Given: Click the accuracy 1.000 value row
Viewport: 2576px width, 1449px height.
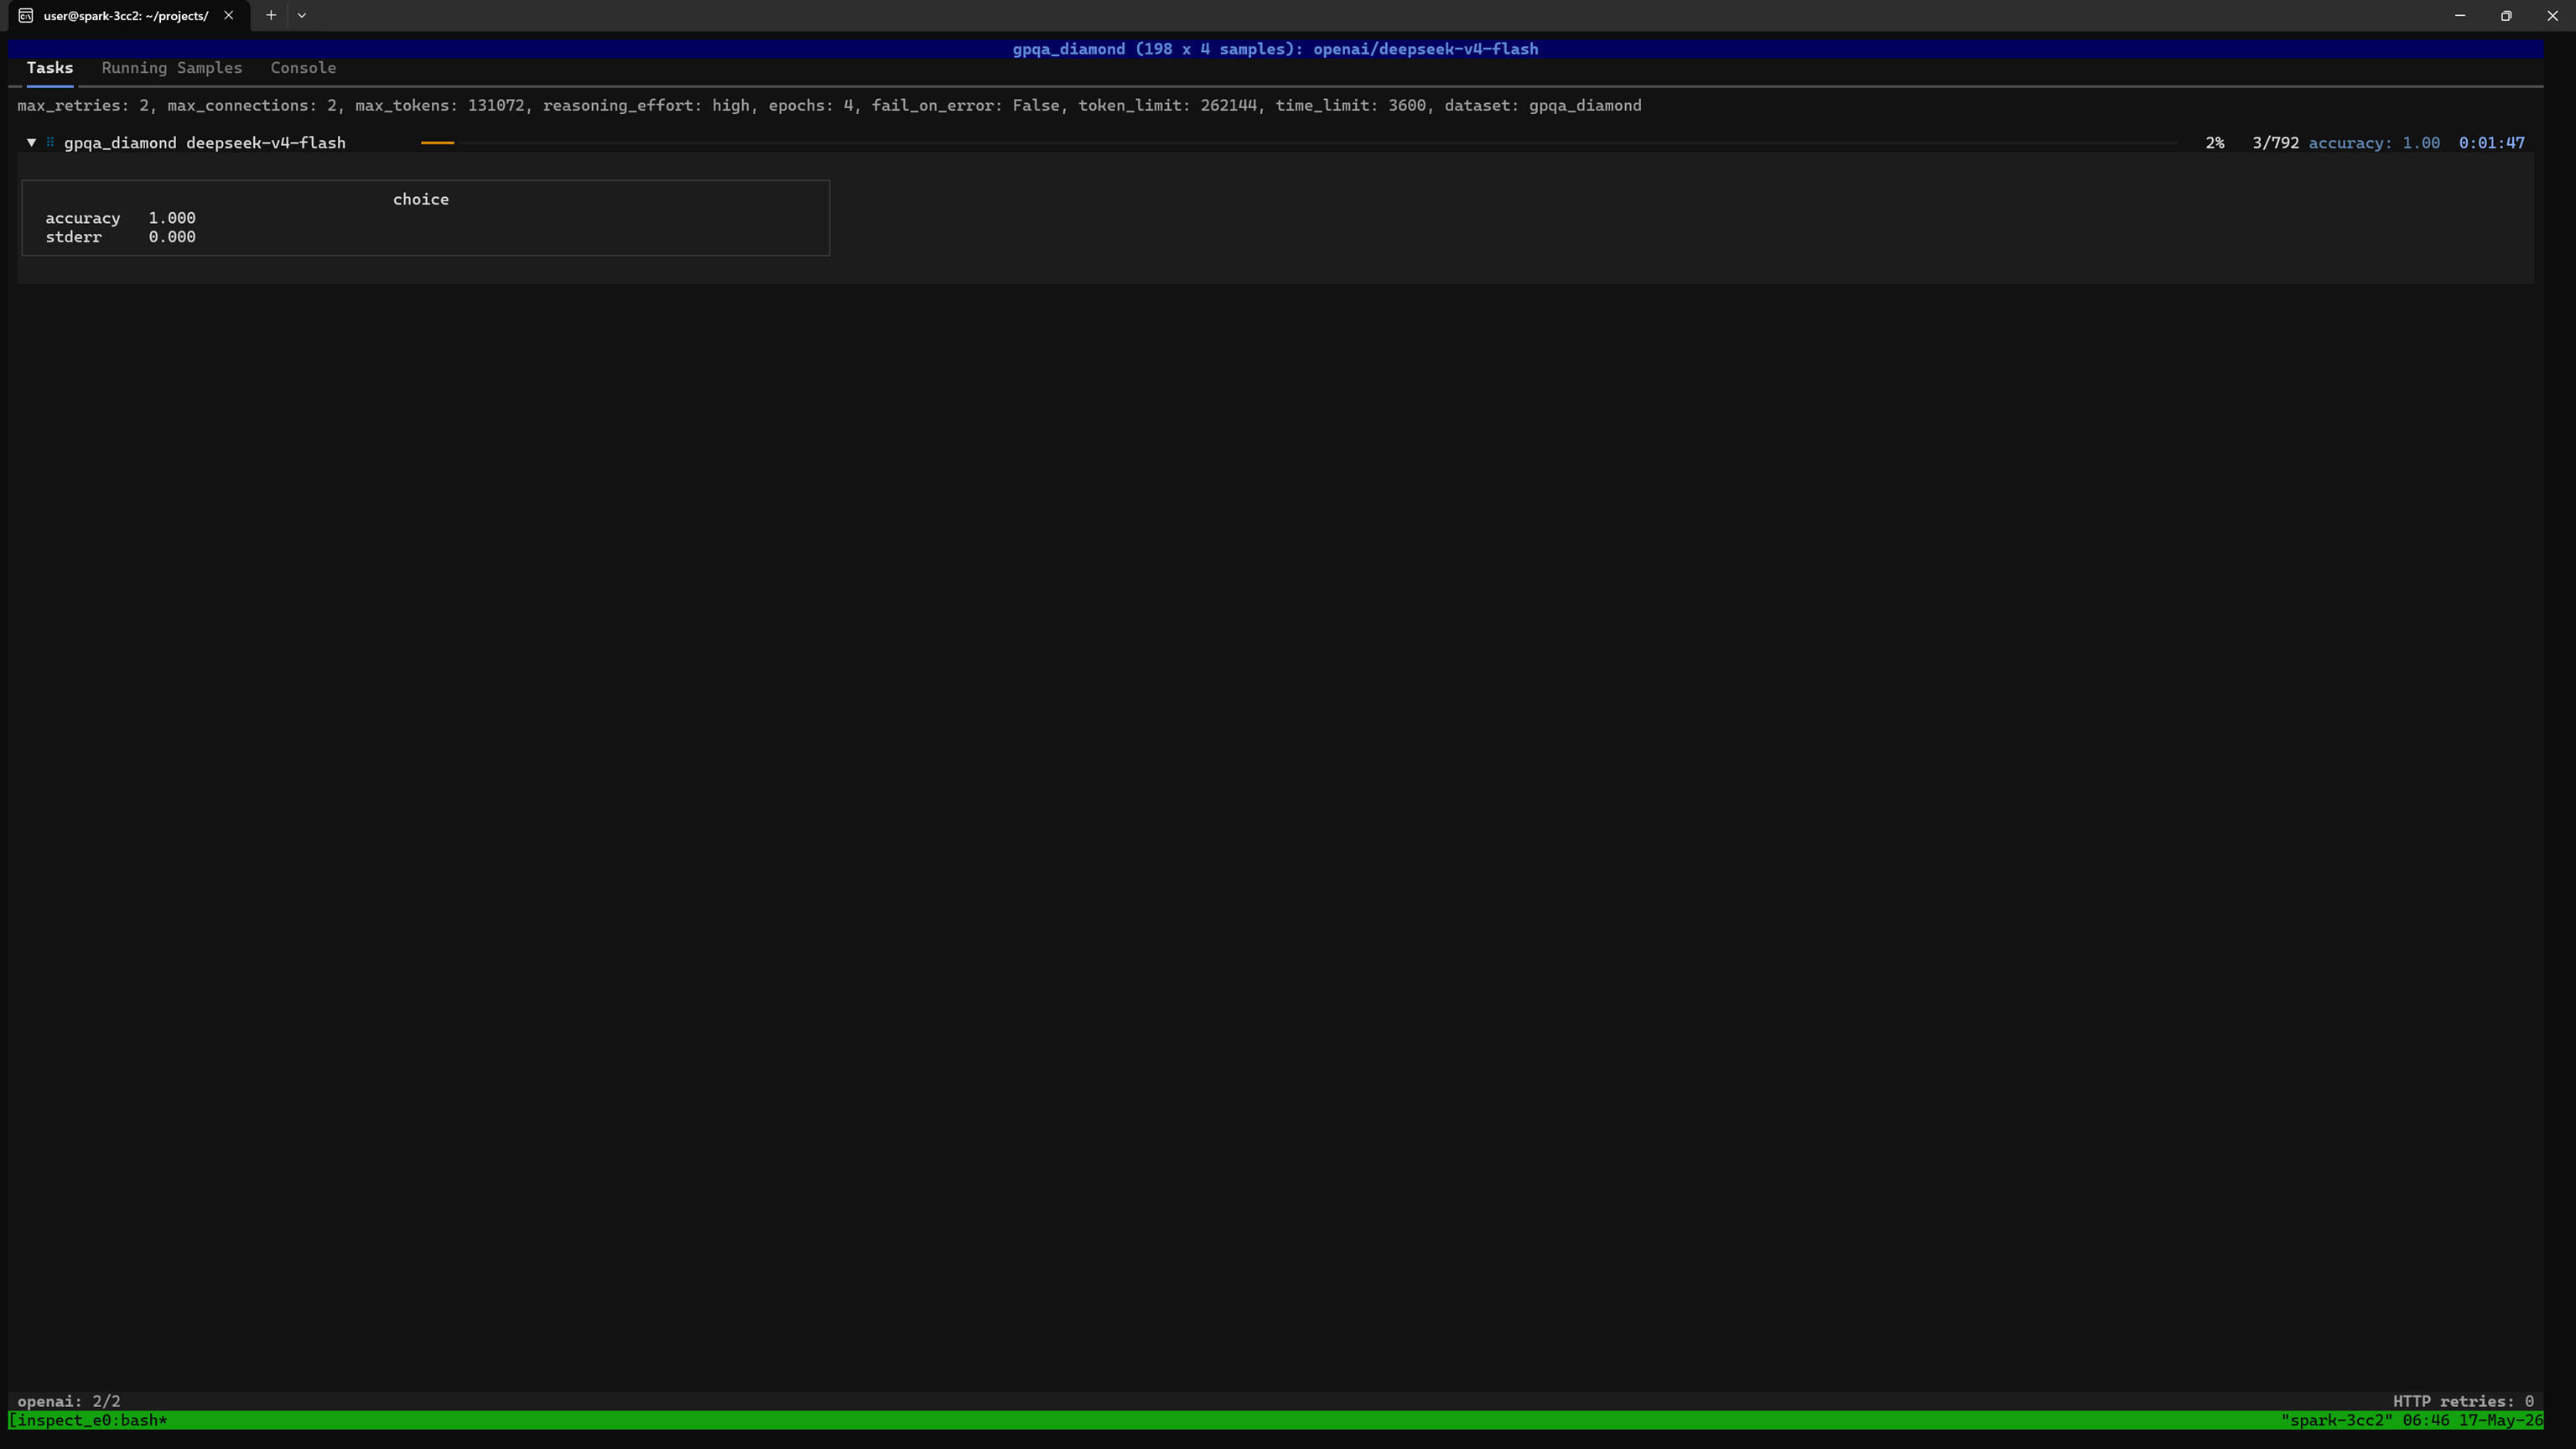Looking at the screenshot, I should [120, 218].
